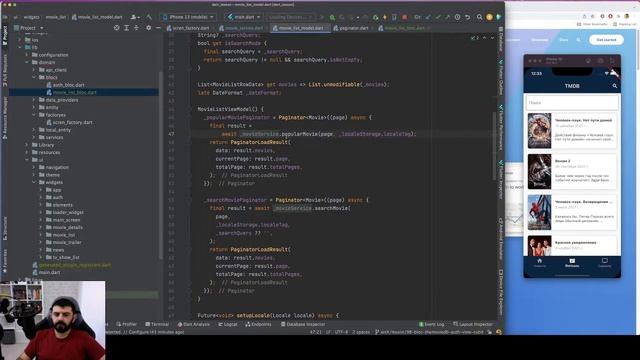
Task: Collapse the domain folder
Action: coord(27,62)
